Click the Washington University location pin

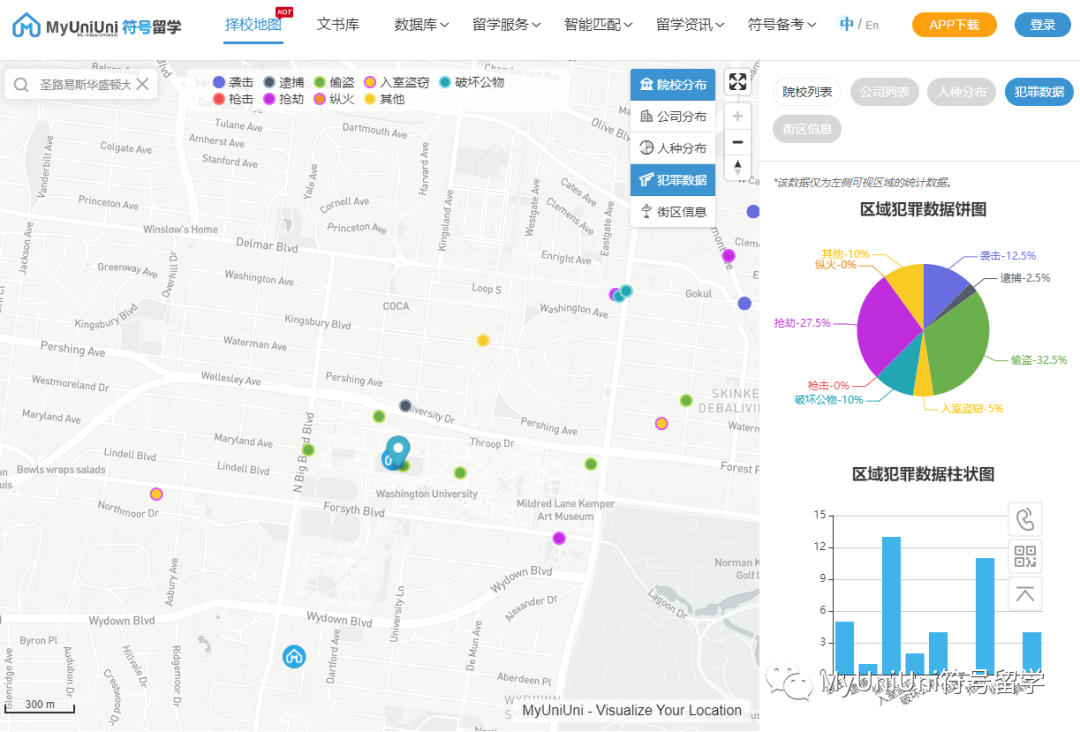[397, 451]
